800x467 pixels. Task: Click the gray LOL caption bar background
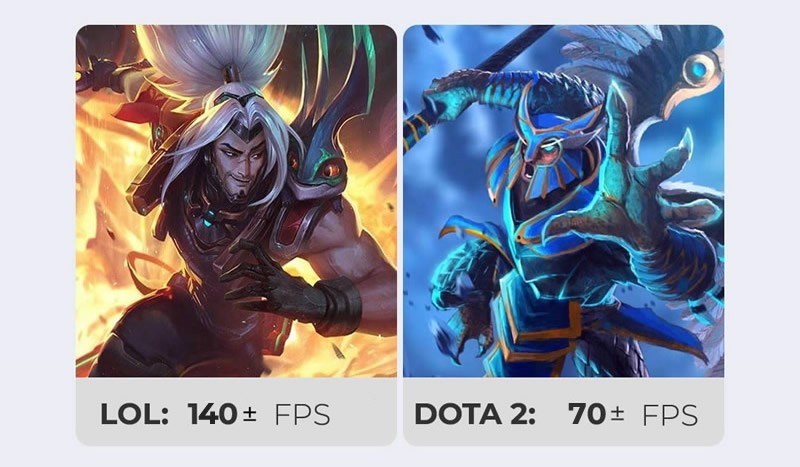pos(236,411)
